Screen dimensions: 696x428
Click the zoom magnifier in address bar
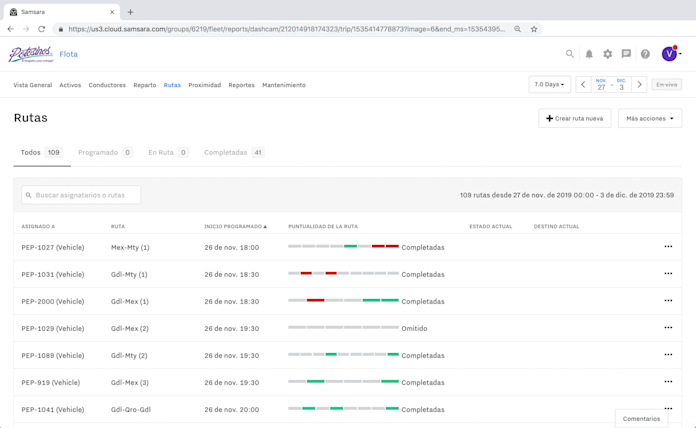[x=518, y=29]
